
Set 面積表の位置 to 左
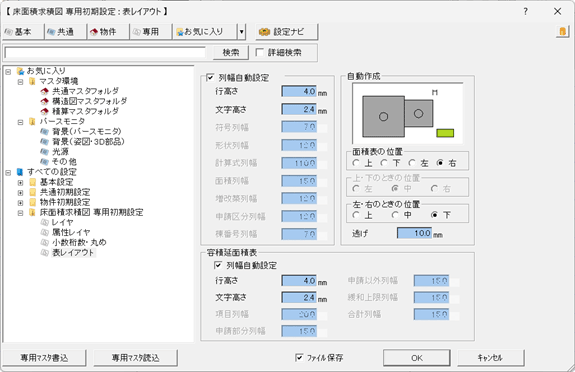412,163
